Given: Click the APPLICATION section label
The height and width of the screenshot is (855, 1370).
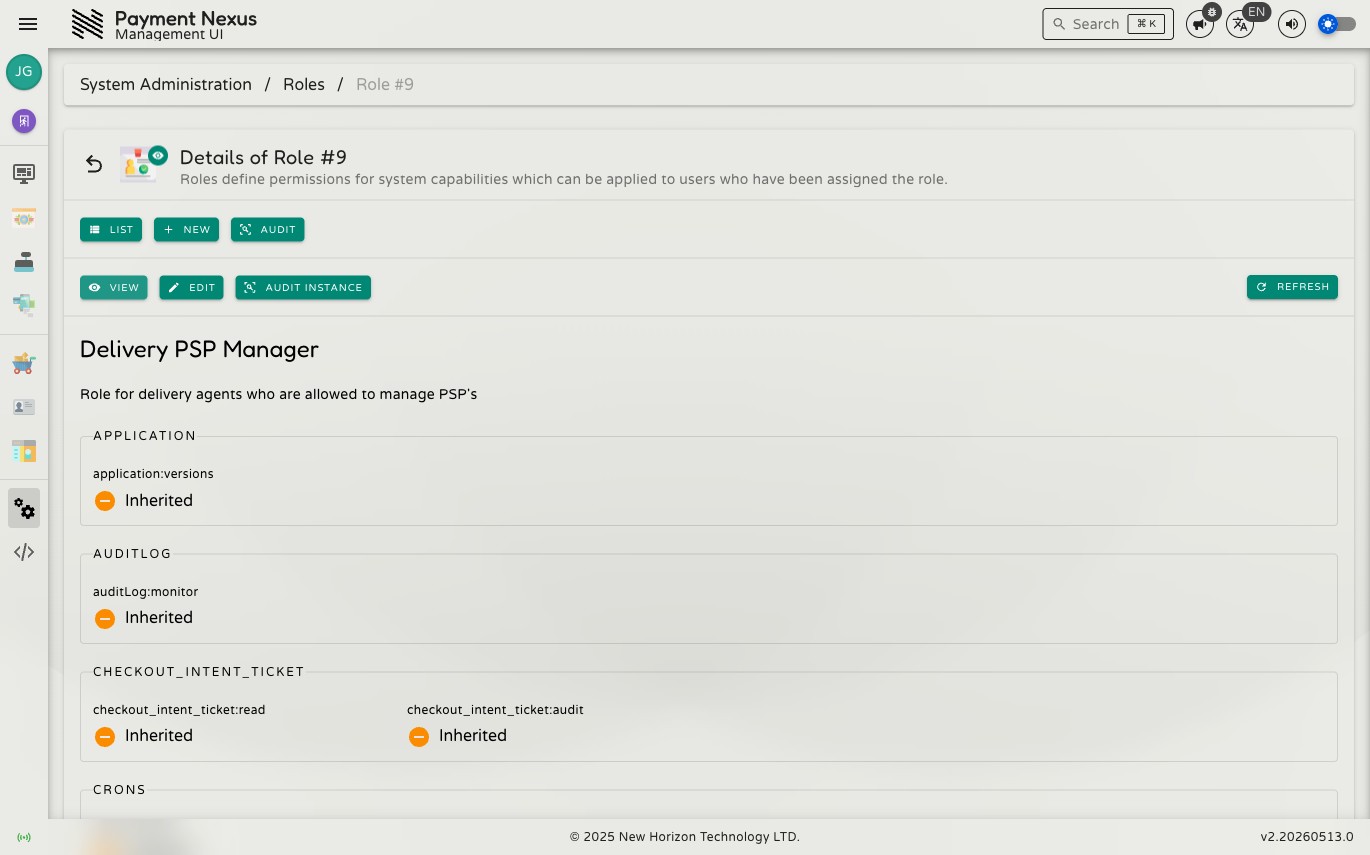Looking at the screenshot, I should click(145, 435).
